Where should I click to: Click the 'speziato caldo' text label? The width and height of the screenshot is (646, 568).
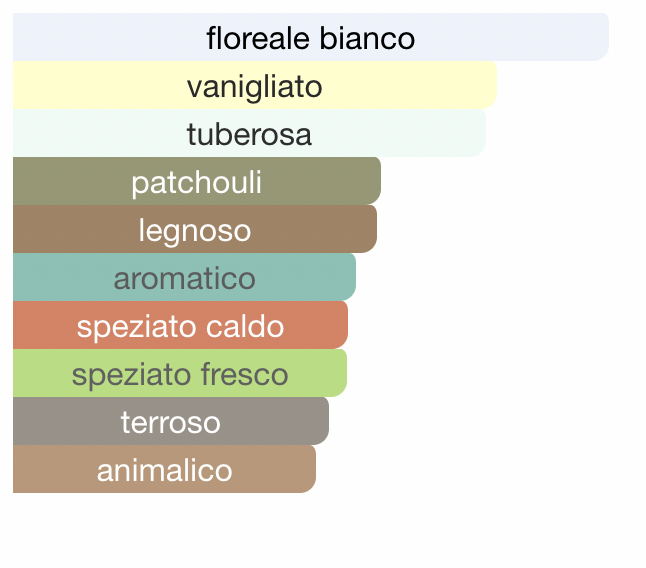click(180, 327)
